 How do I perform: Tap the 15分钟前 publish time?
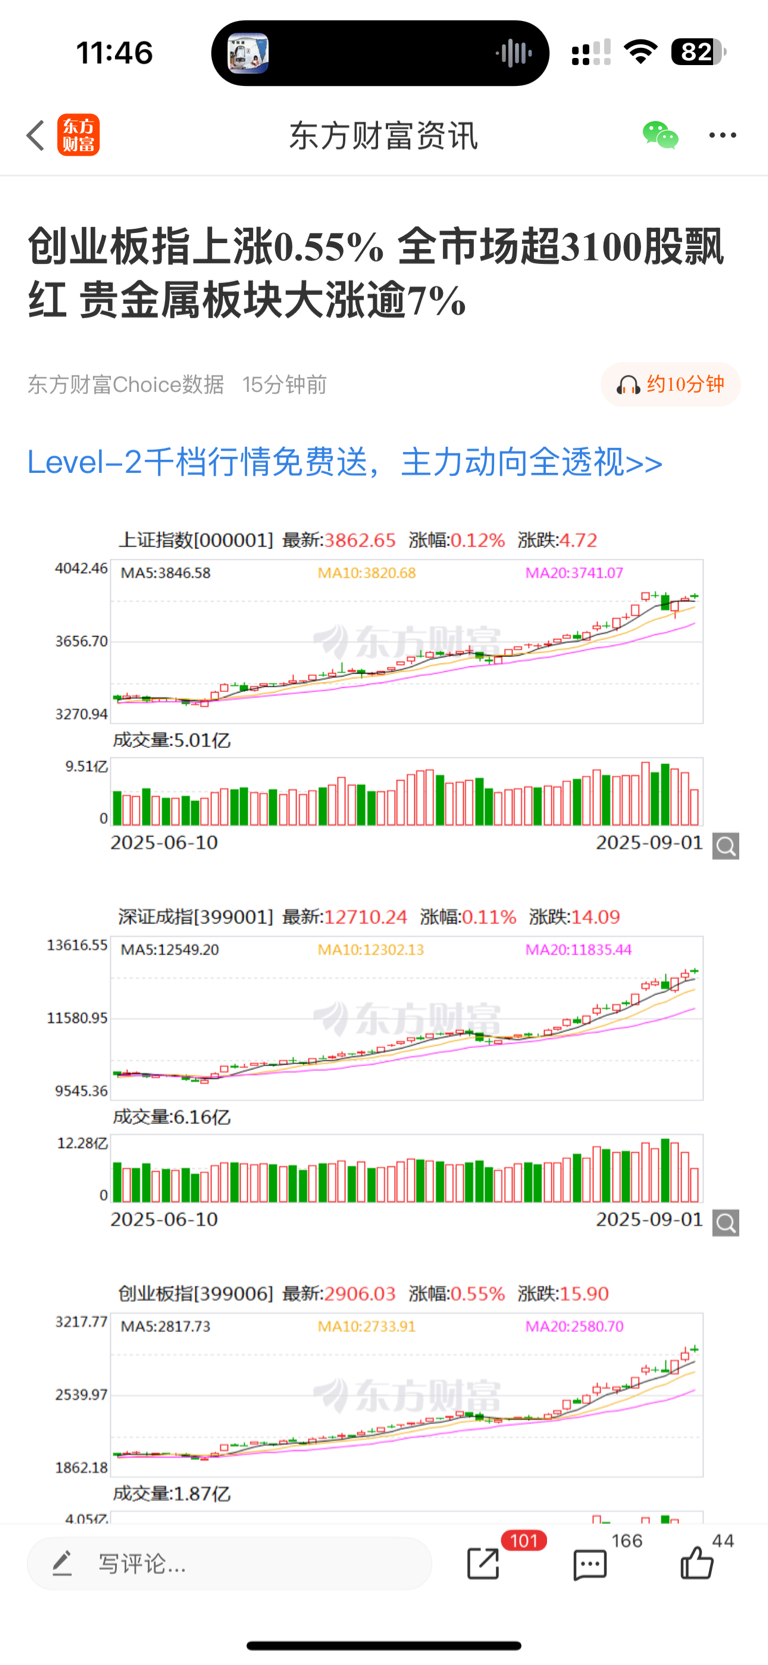click(285, 385)
